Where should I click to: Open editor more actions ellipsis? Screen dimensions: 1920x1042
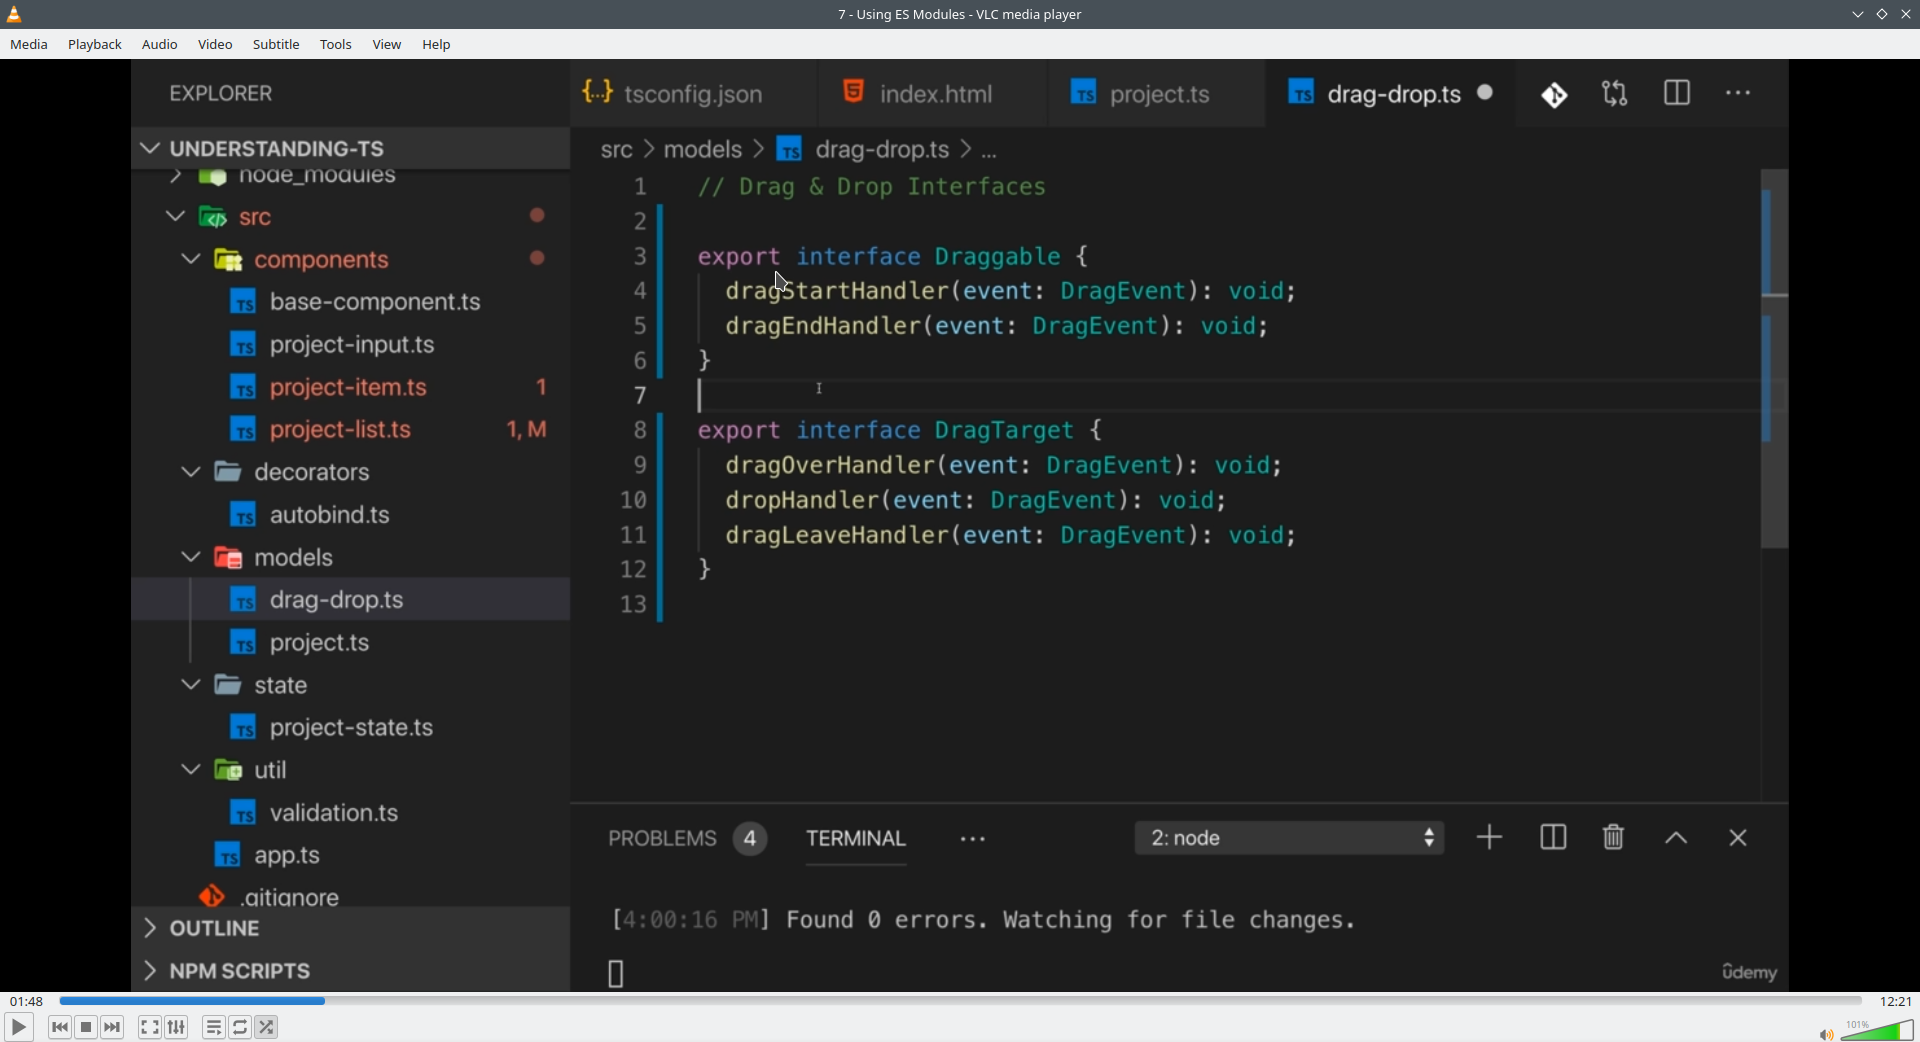coord(1739,93)
